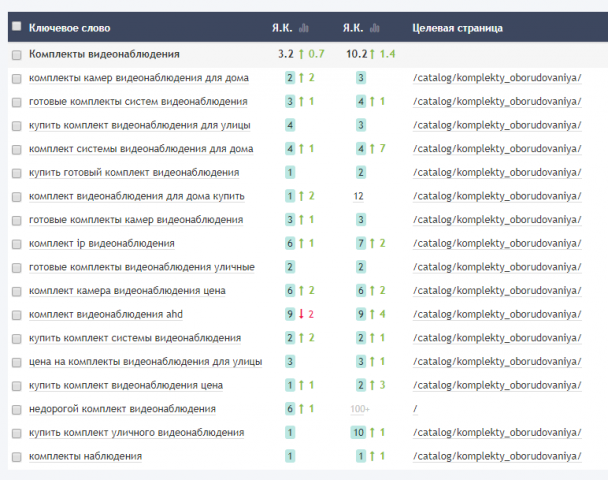Check box for 'комплект видеонаблюдения ahd'
Screen dimensions: 608x480
coord(17,316)
